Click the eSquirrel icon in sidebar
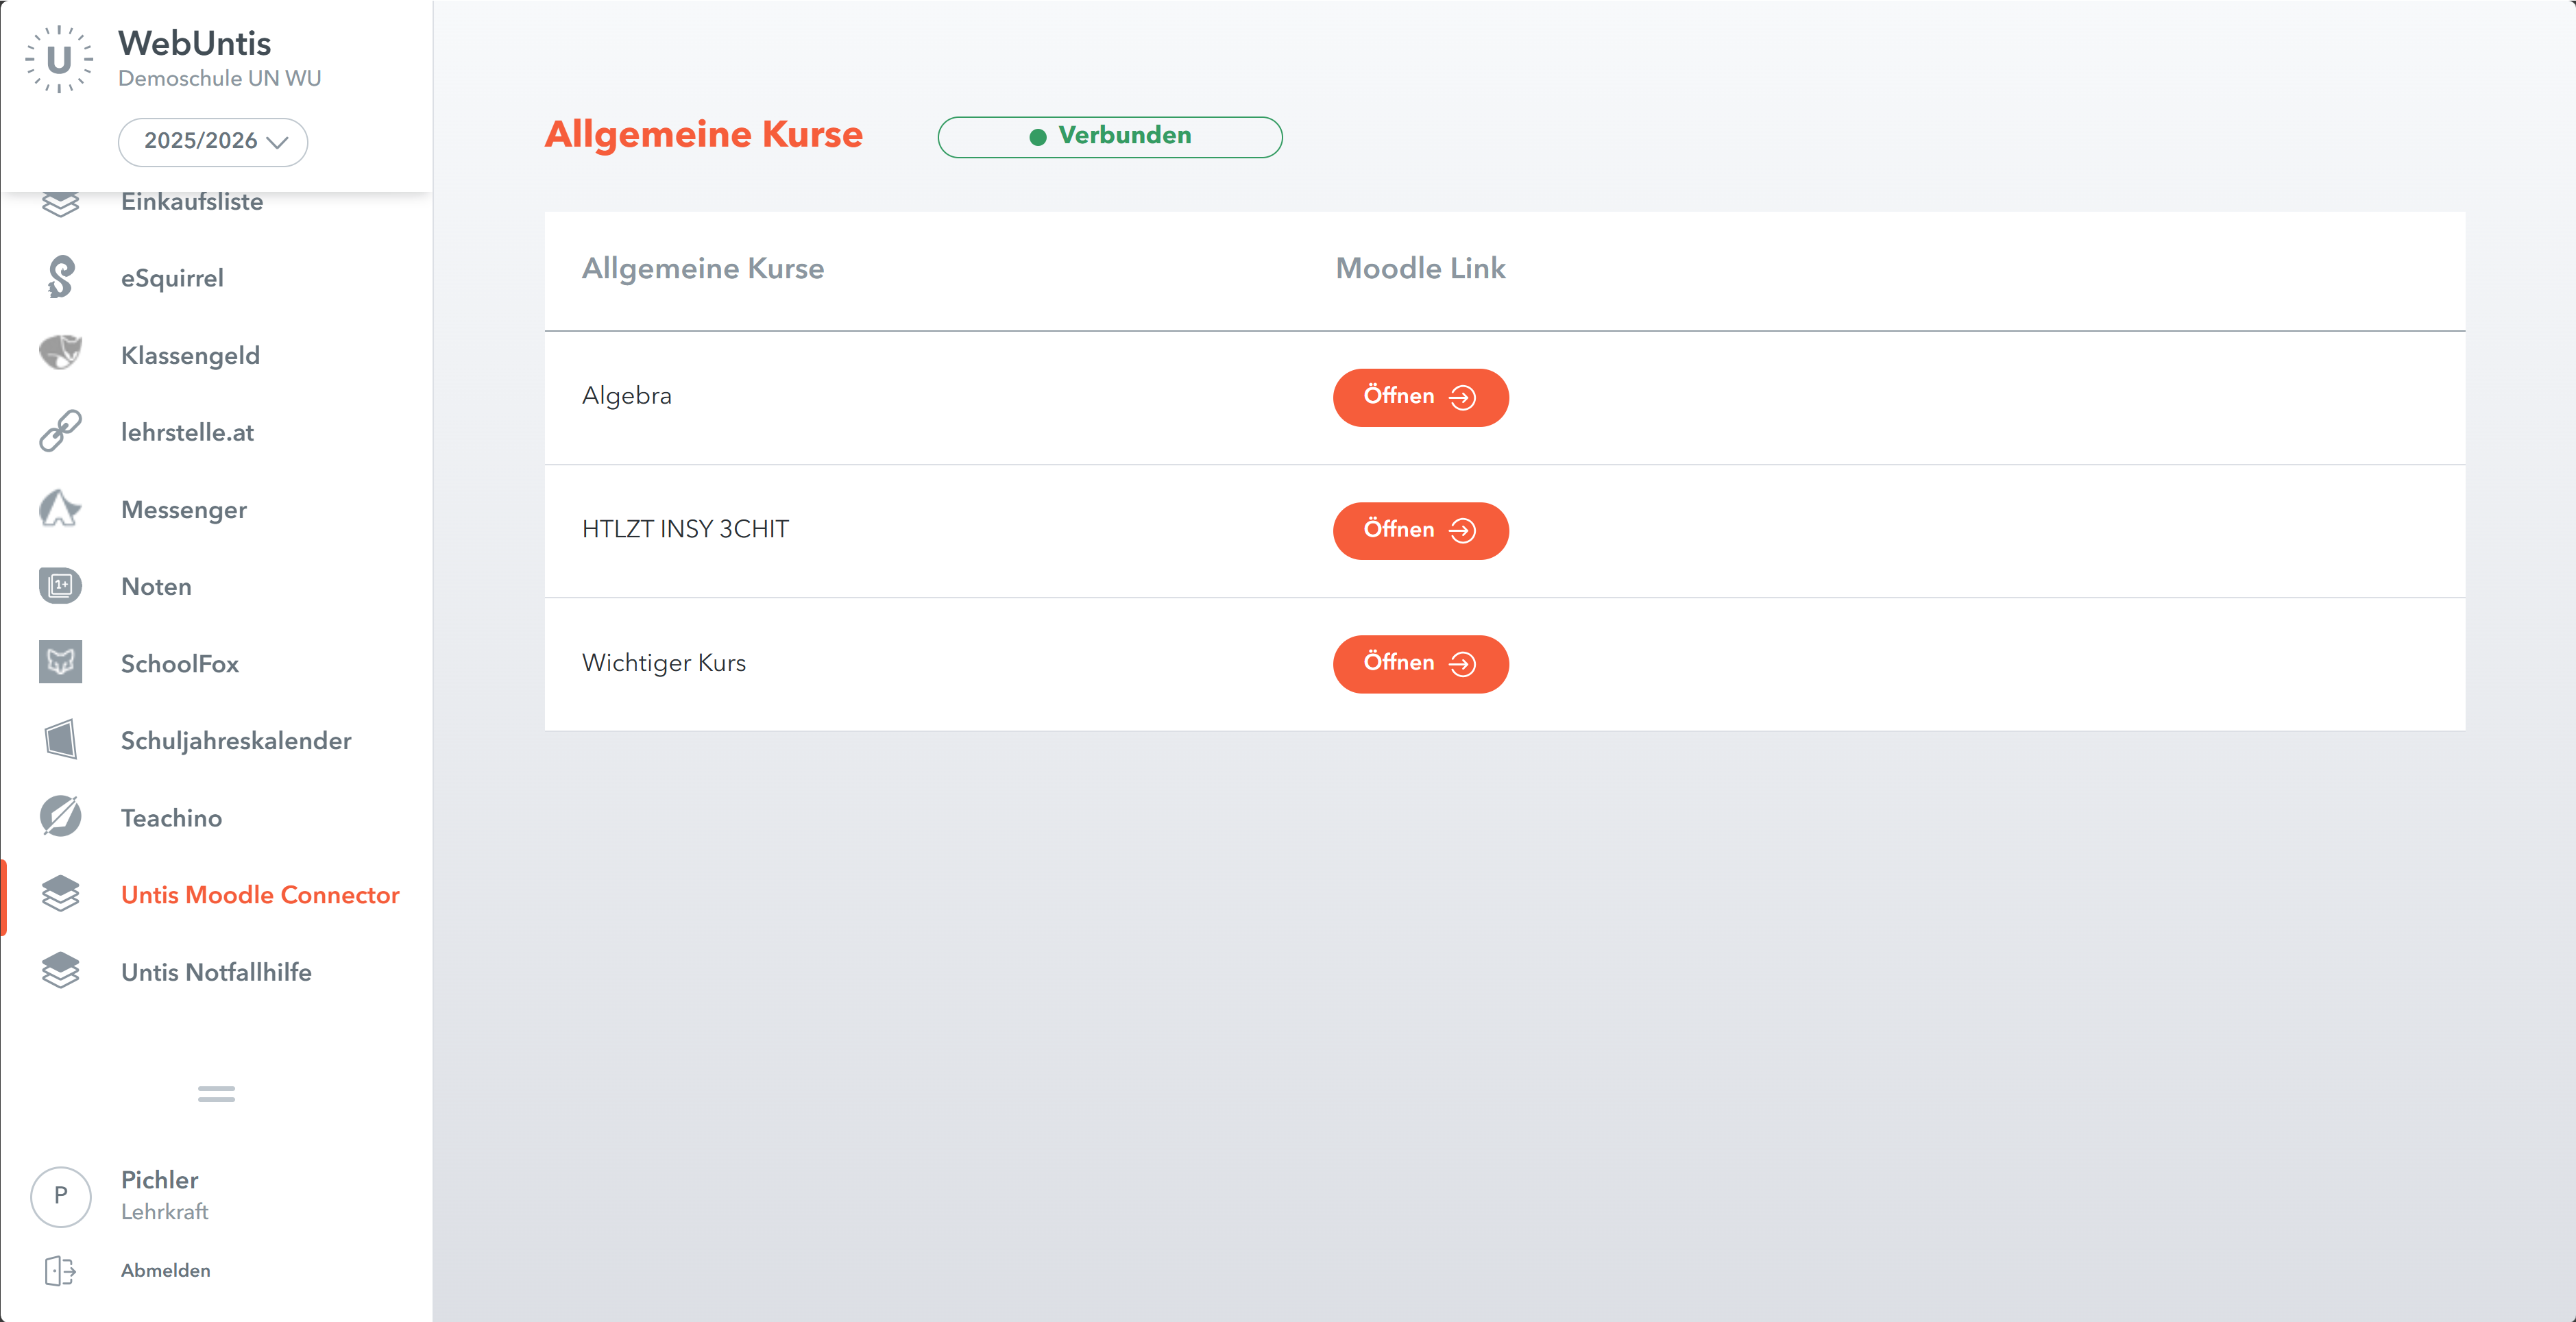Screen dimensions: 2576x1322 click(x=60, y=278)
